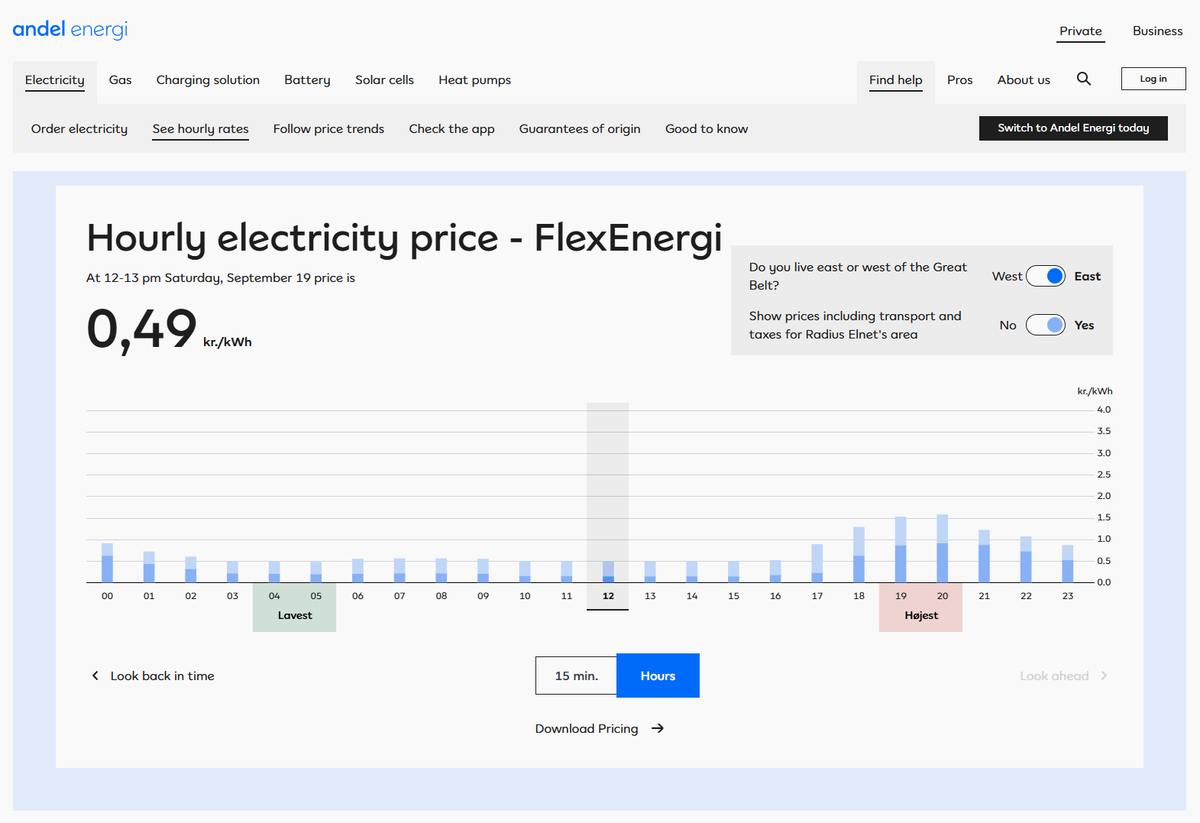
Task: Click Switch to Andel Energi today
Action: (1073, 128)
